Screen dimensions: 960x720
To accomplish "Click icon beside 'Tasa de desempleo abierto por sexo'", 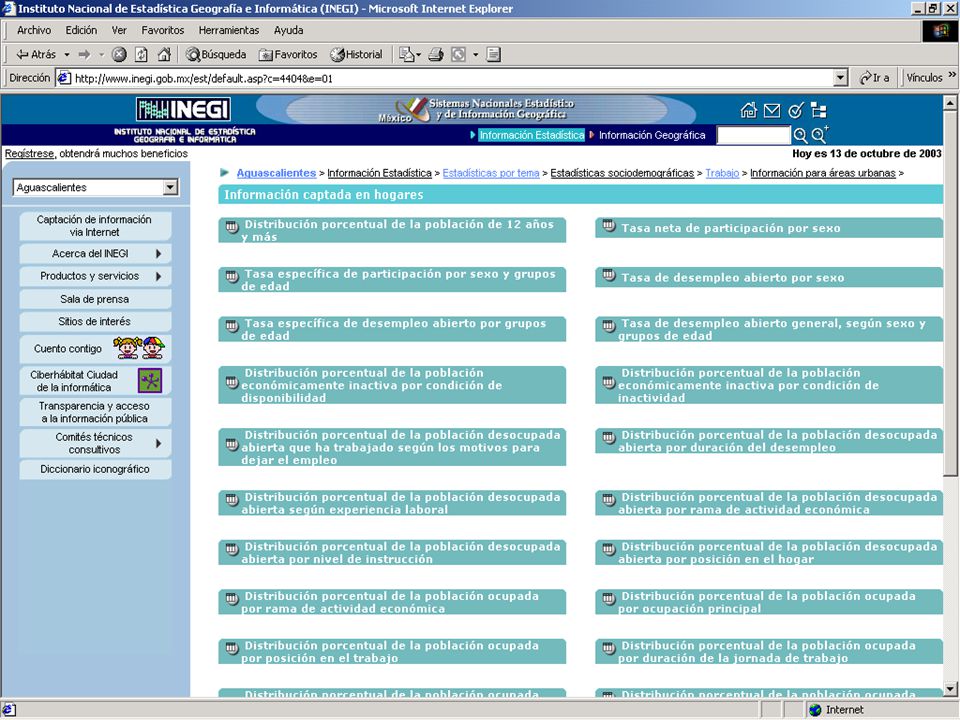I will tap(608, 276).
